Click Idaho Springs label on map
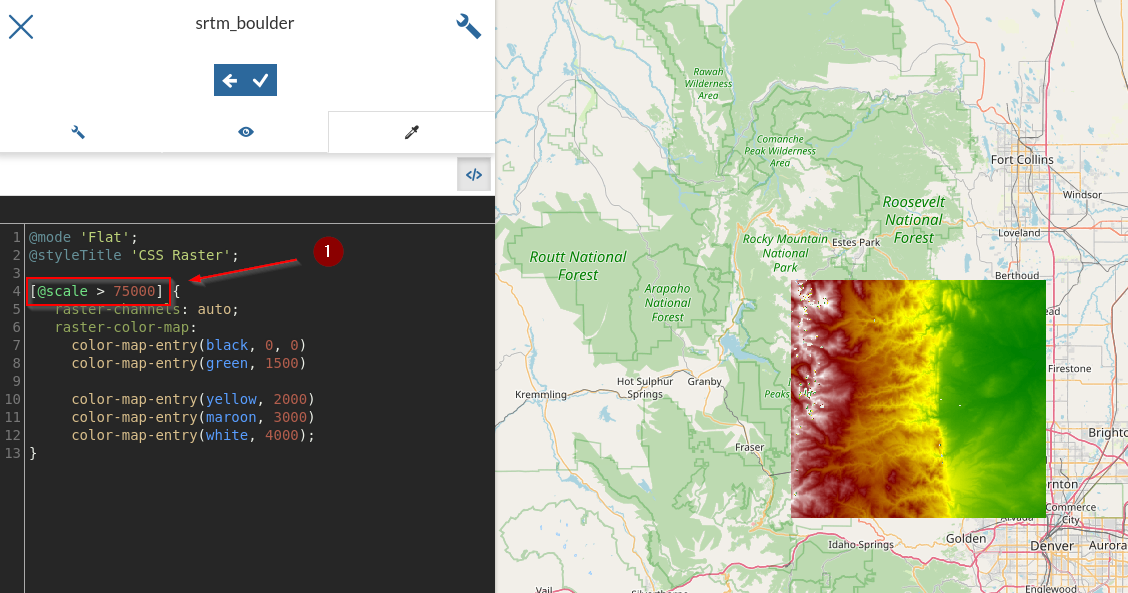The image size is (1128, 593). point(860,544)
